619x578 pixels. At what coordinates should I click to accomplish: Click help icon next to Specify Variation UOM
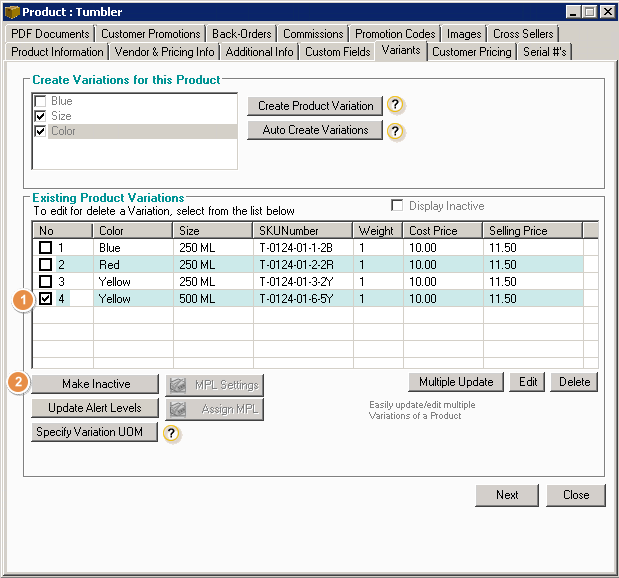click(x=172, y=433)
